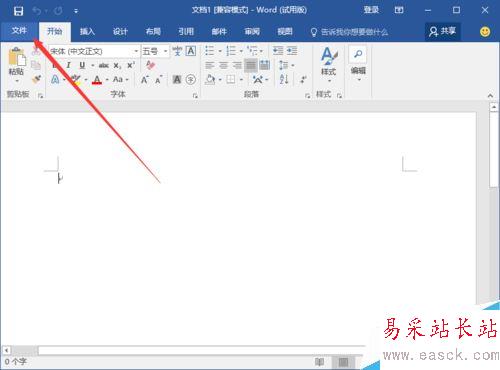Select justify alignment

[251, 65]
